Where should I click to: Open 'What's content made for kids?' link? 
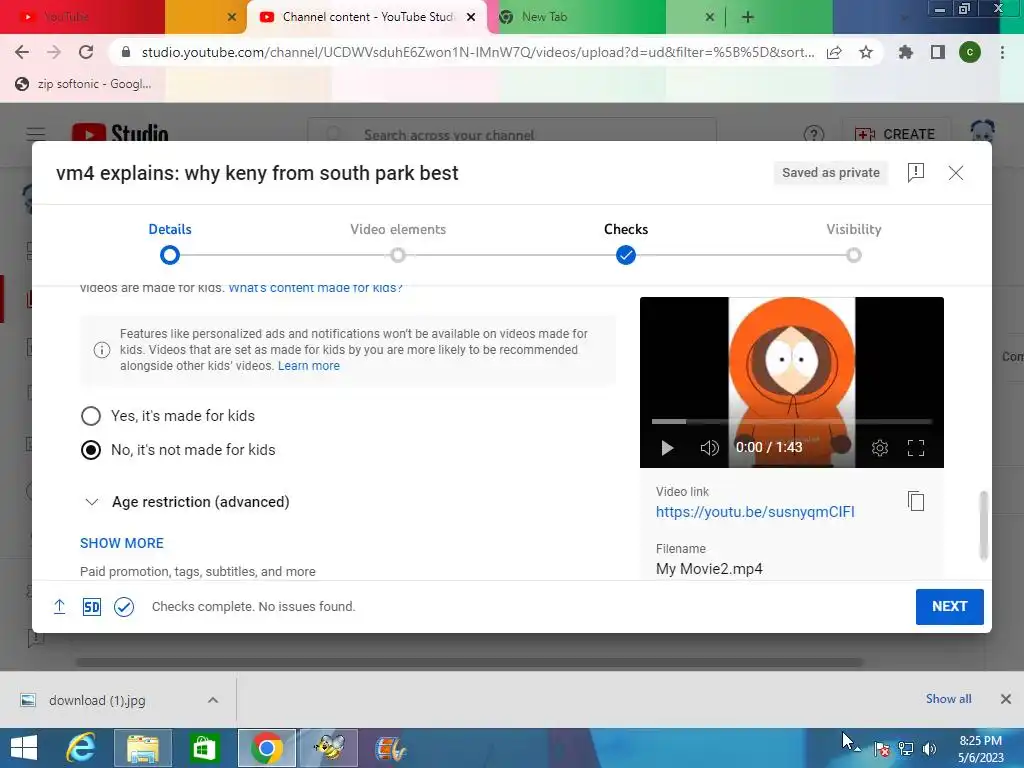coord(315,288)
